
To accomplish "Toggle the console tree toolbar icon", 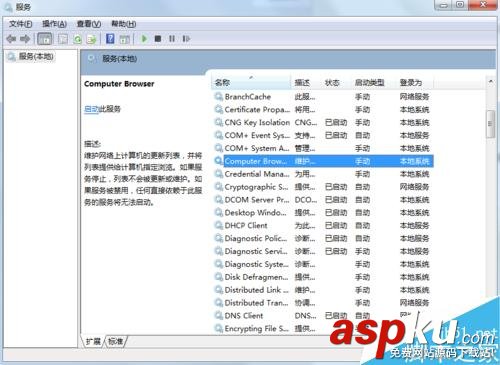I will point(44,39).
